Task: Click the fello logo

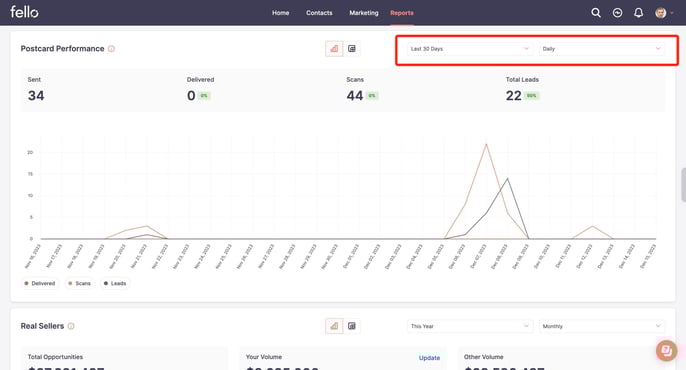Action: tap(24, 12)
